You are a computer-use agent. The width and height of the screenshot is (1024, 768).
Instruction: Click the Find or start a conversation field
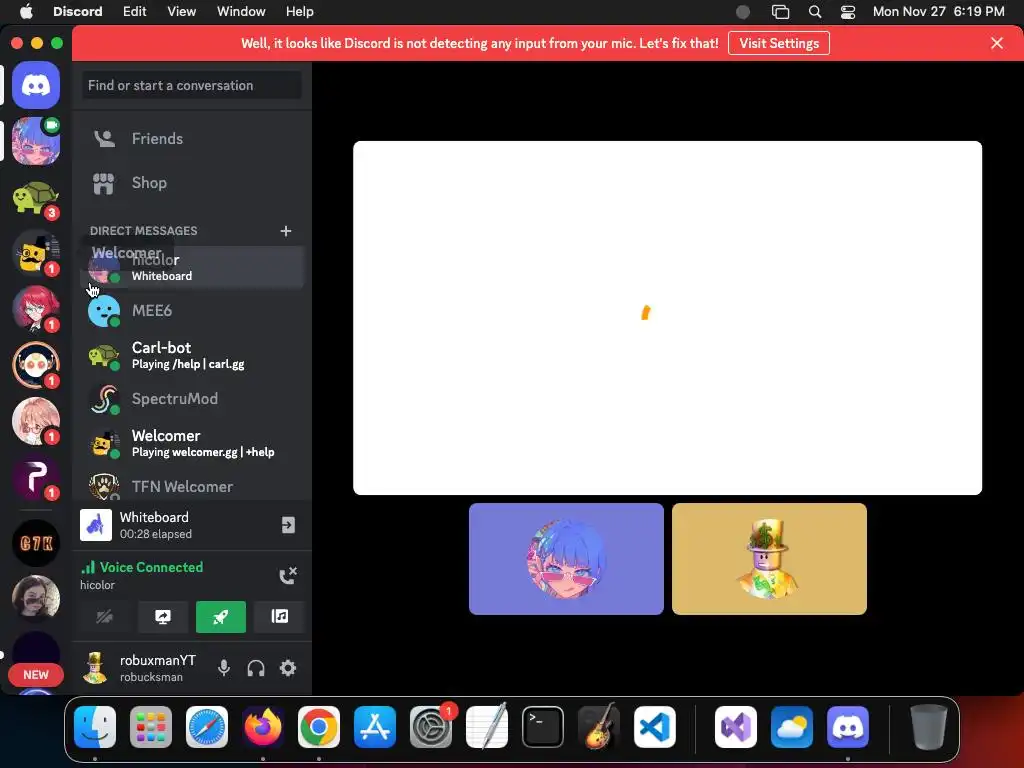[192, 86]
